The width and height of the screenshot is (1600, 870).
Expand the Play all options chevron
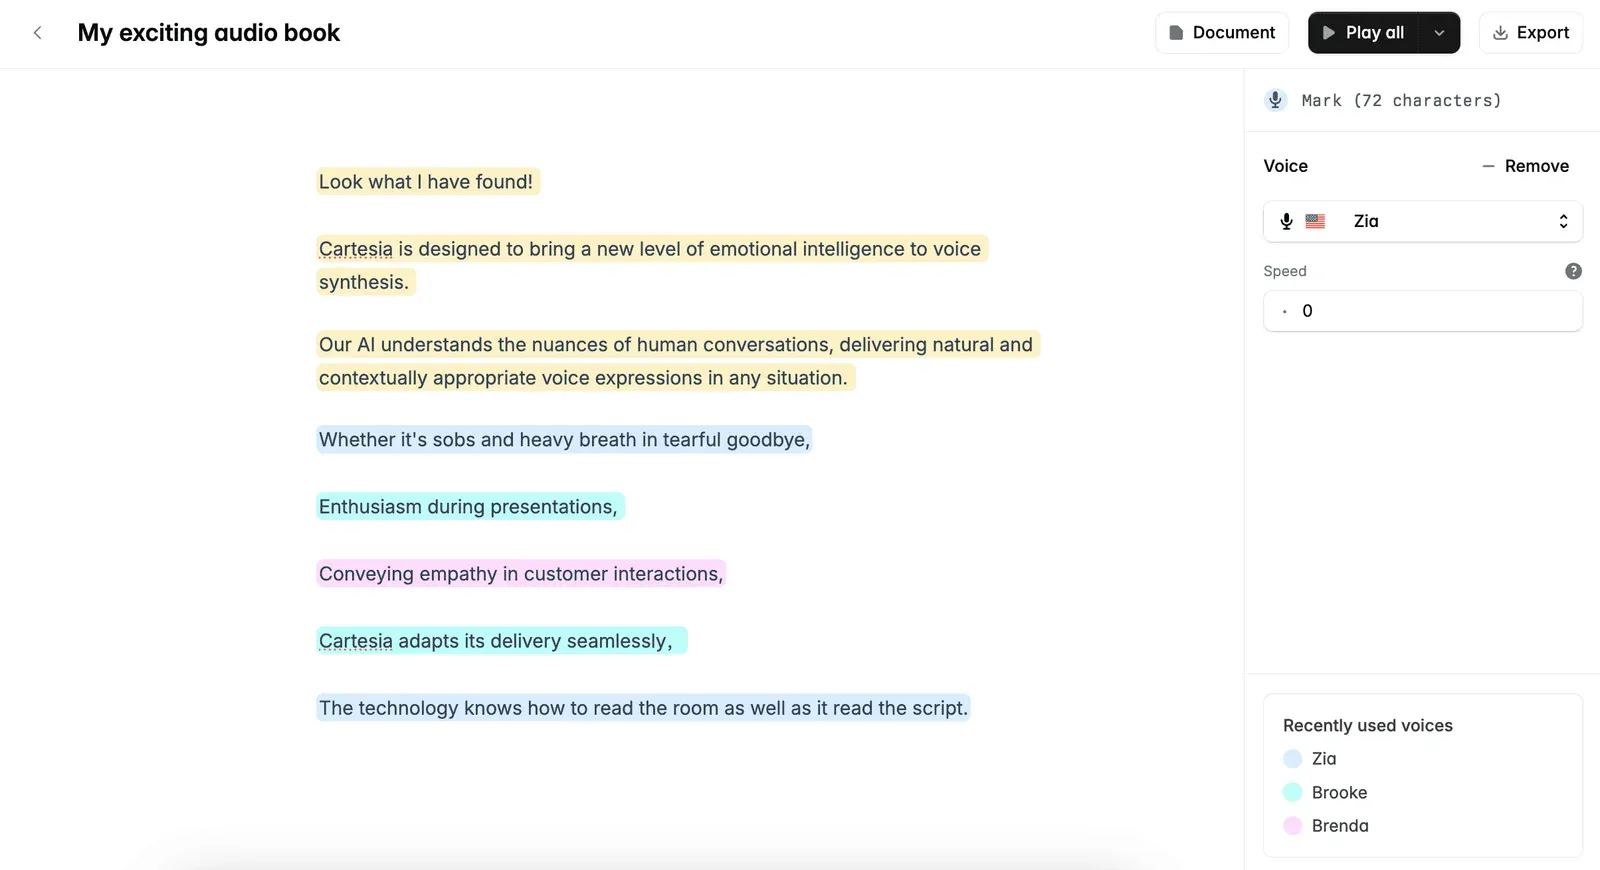pyautogui.click(x=1439, y=33)
